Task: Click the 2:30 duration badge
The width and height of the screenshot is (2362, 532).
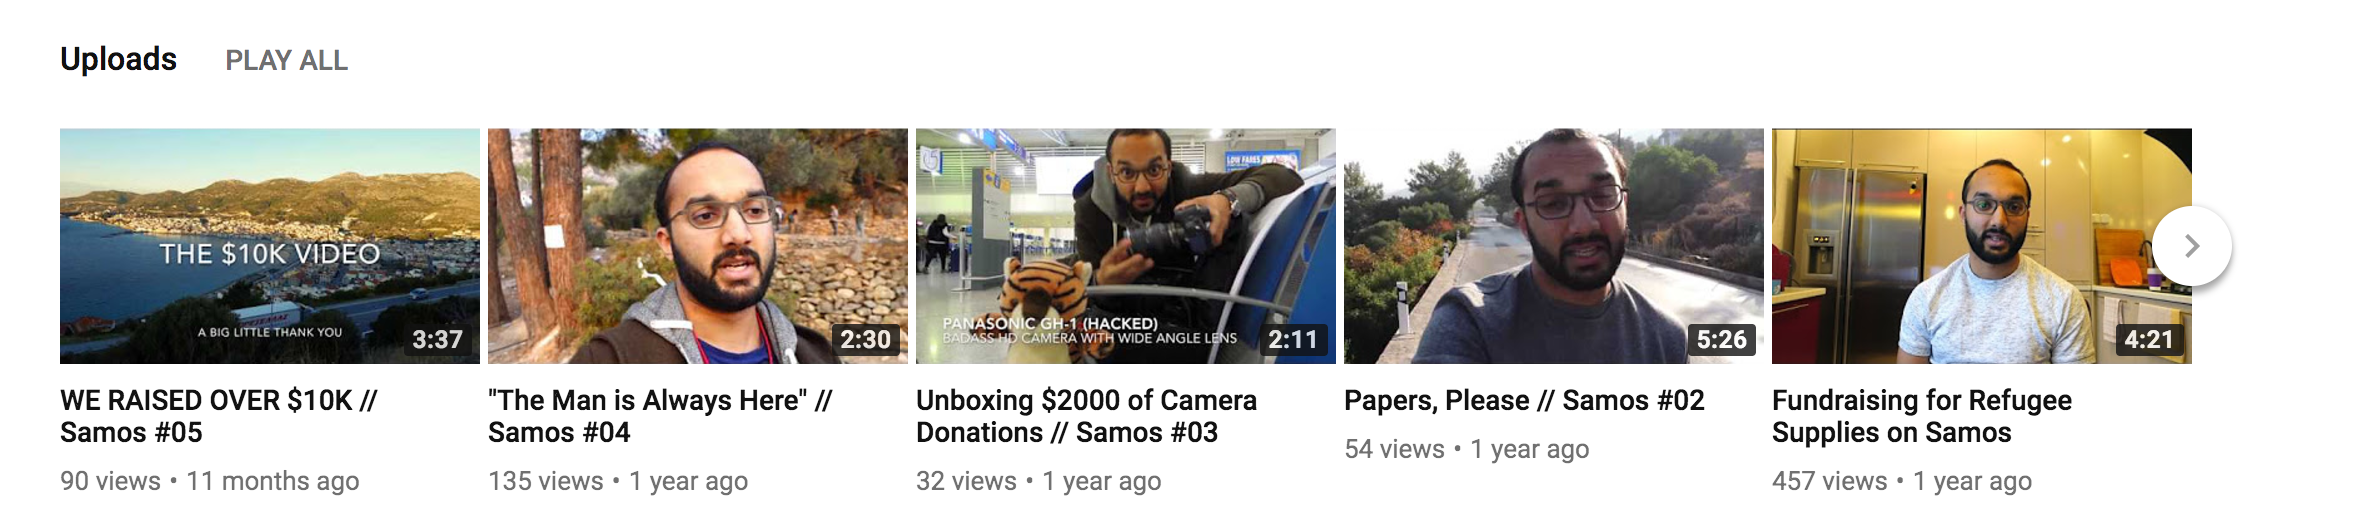Action: coord(865,340)
